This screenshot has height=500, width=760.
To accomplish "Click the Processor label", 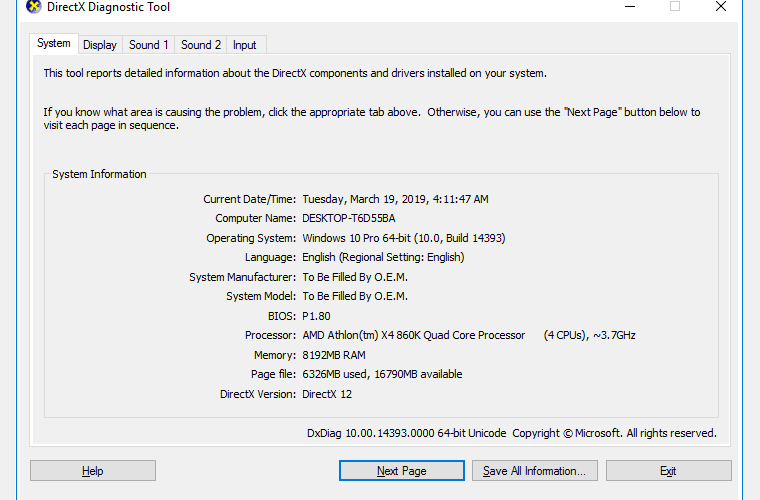I will point(270,335).
